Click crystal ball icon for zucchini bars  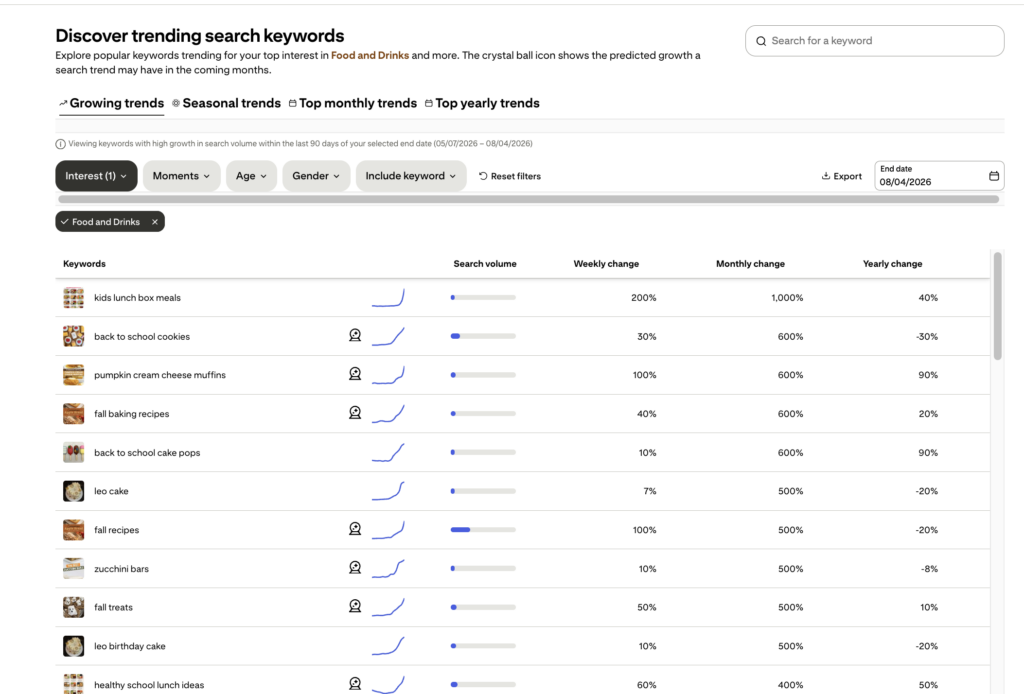355,568
